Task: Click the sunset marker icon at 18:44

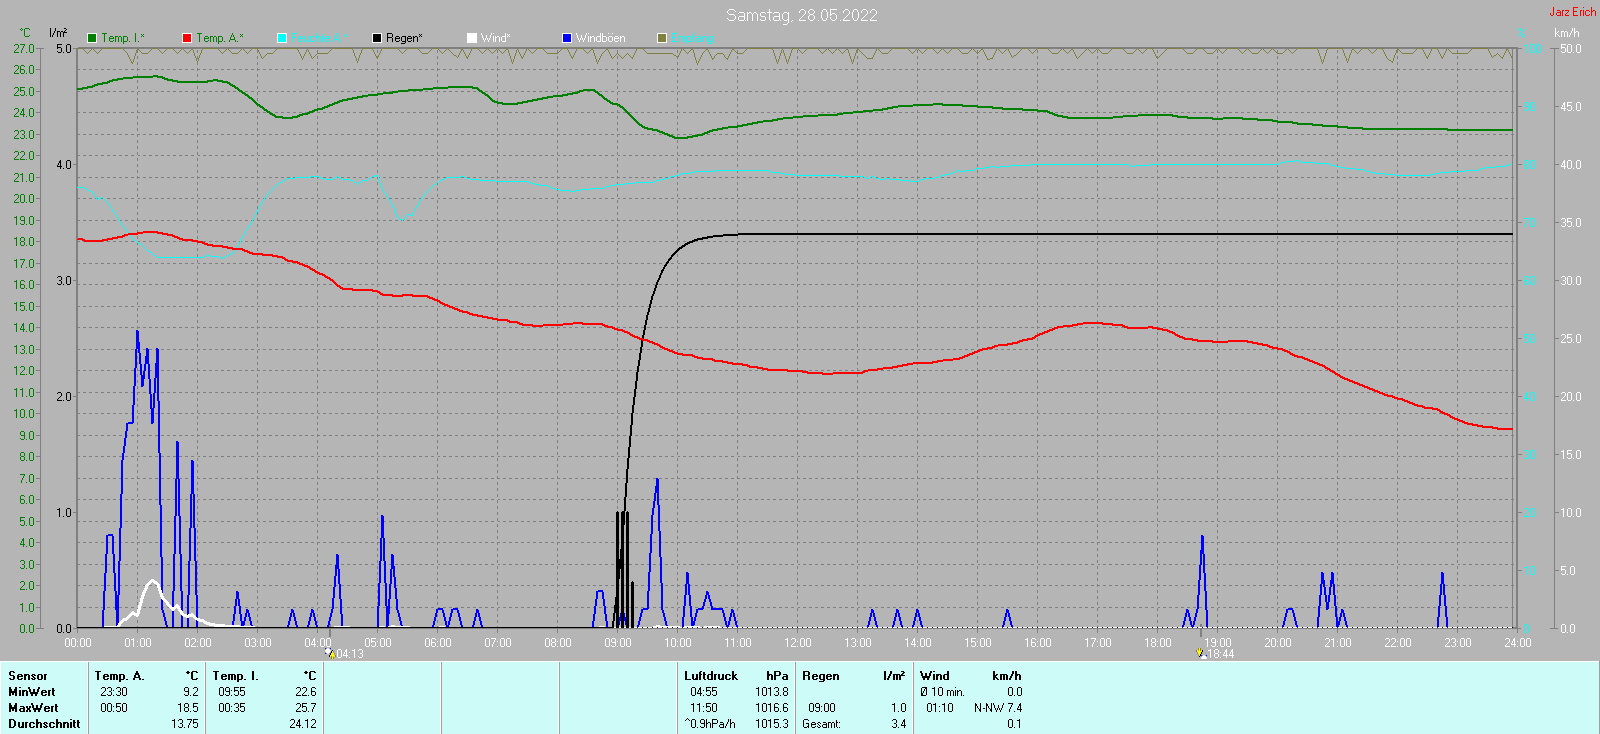Action: pyautogui.click(x=1201, y=653)
